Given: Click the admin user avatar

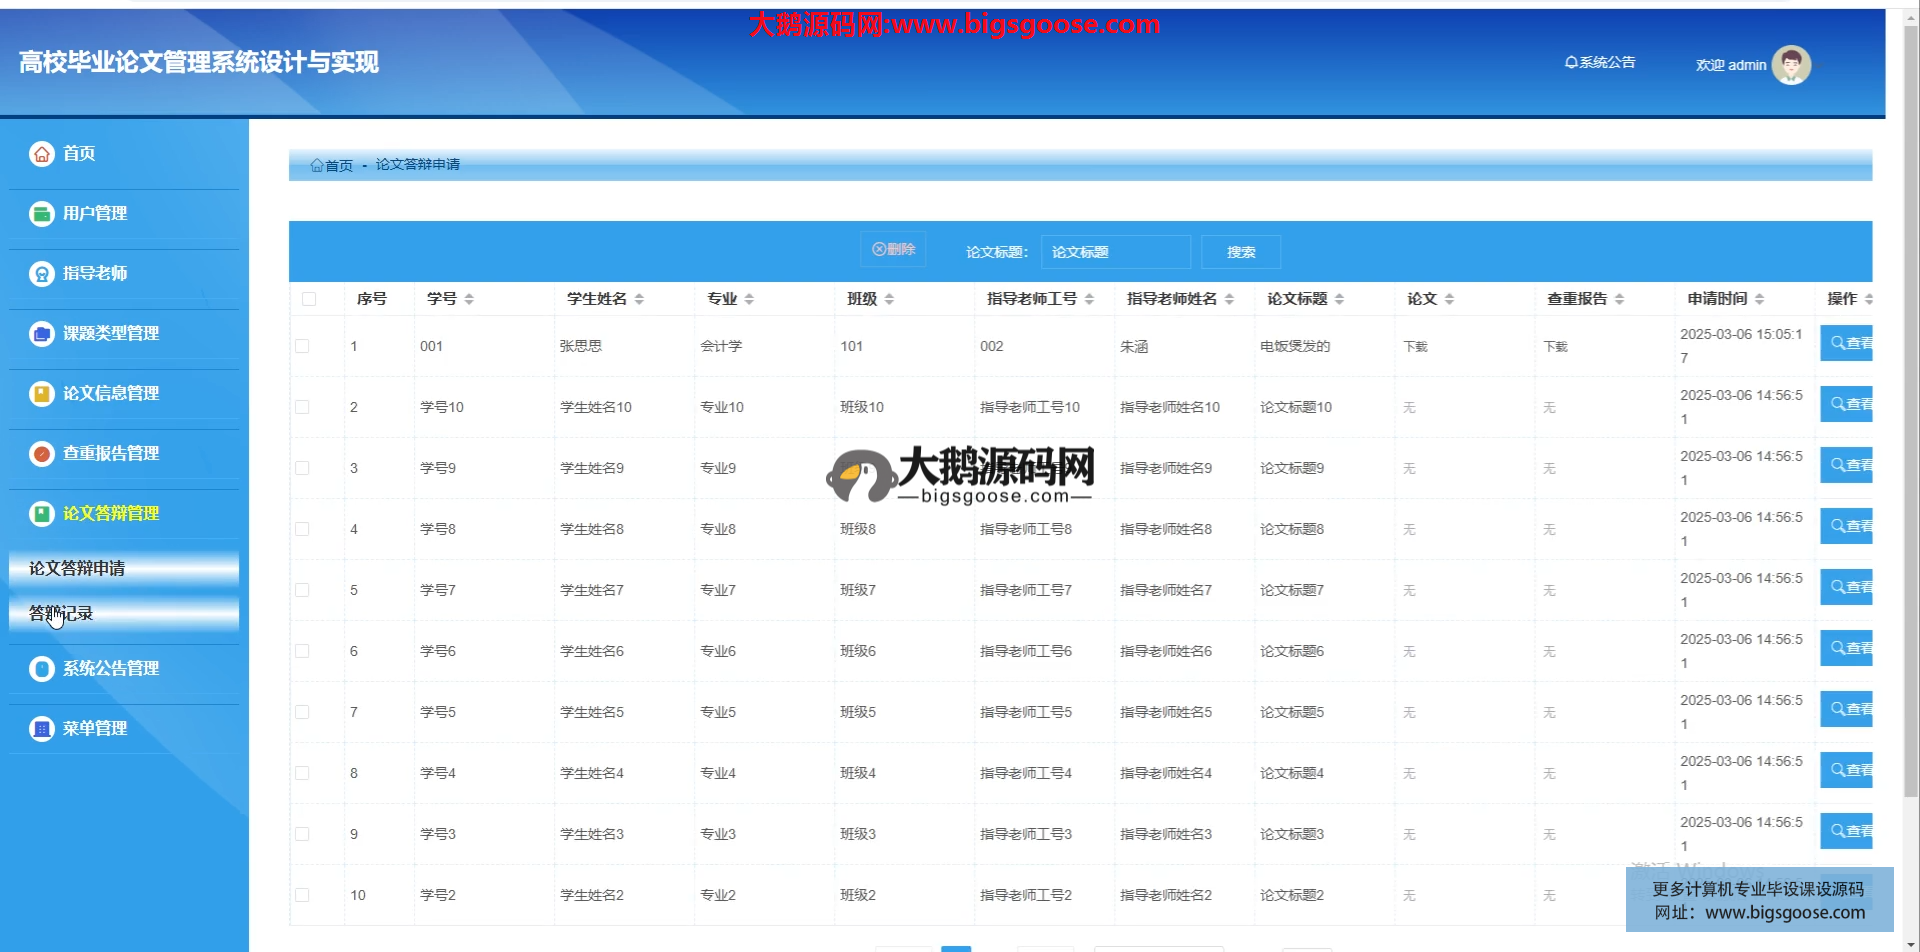Looking at the screenshot, I should 1791,65.
